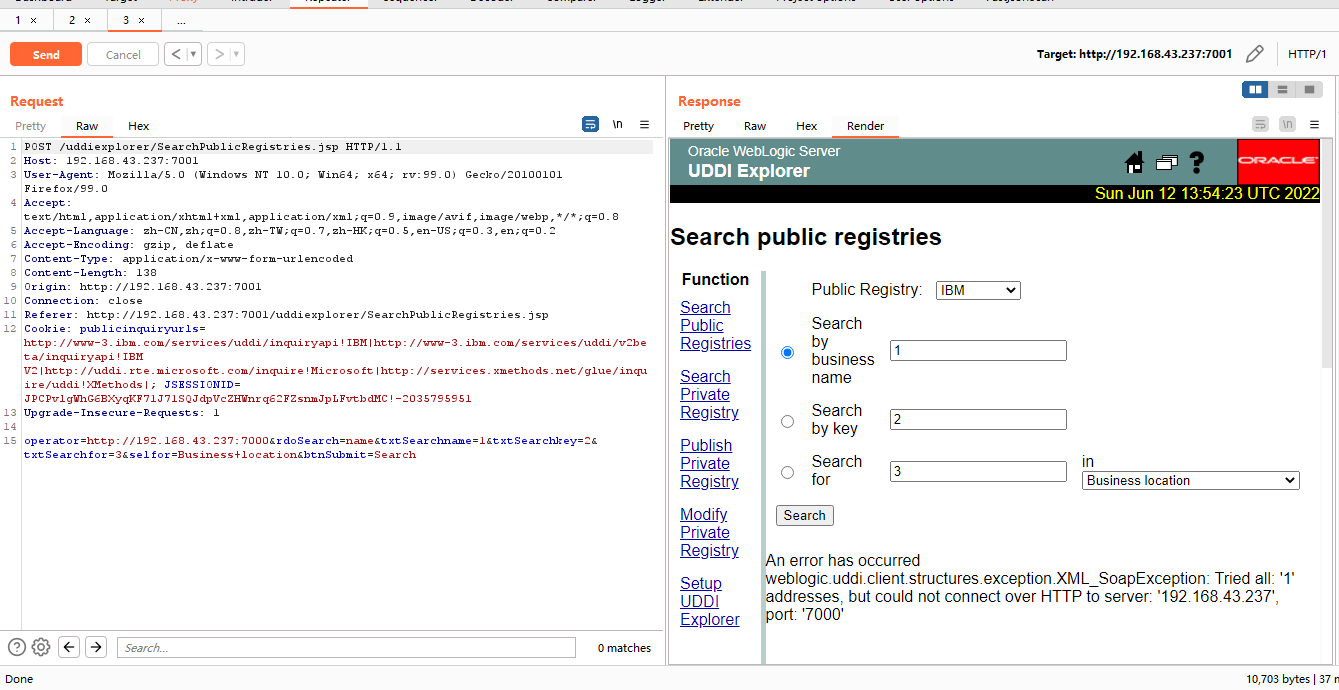
Task: Open Burp search help icon
Action: [x=17, y=647]
